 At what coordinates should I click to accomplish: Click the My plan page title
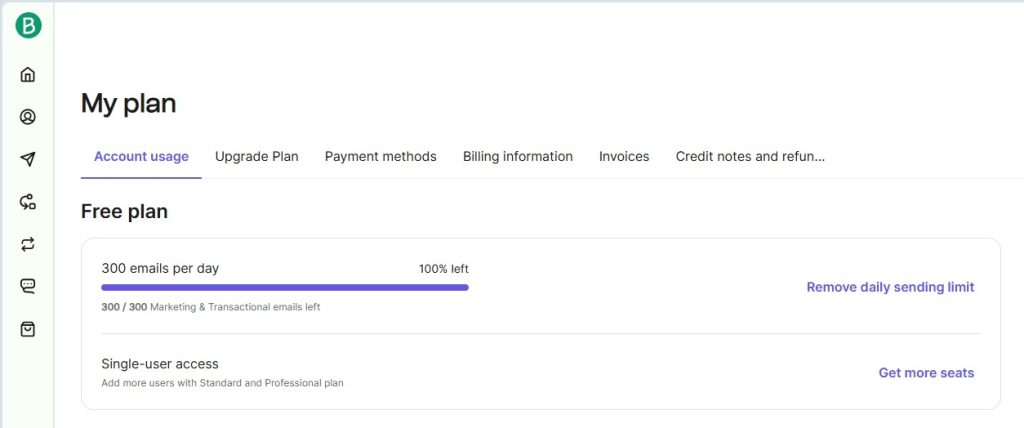pos(128,103)
